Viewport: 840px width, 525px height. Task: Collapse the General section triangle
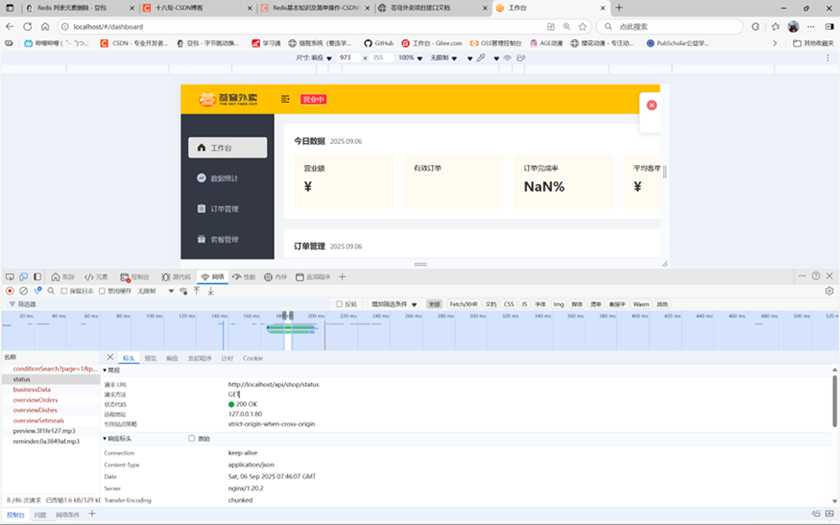coord(105,370)
